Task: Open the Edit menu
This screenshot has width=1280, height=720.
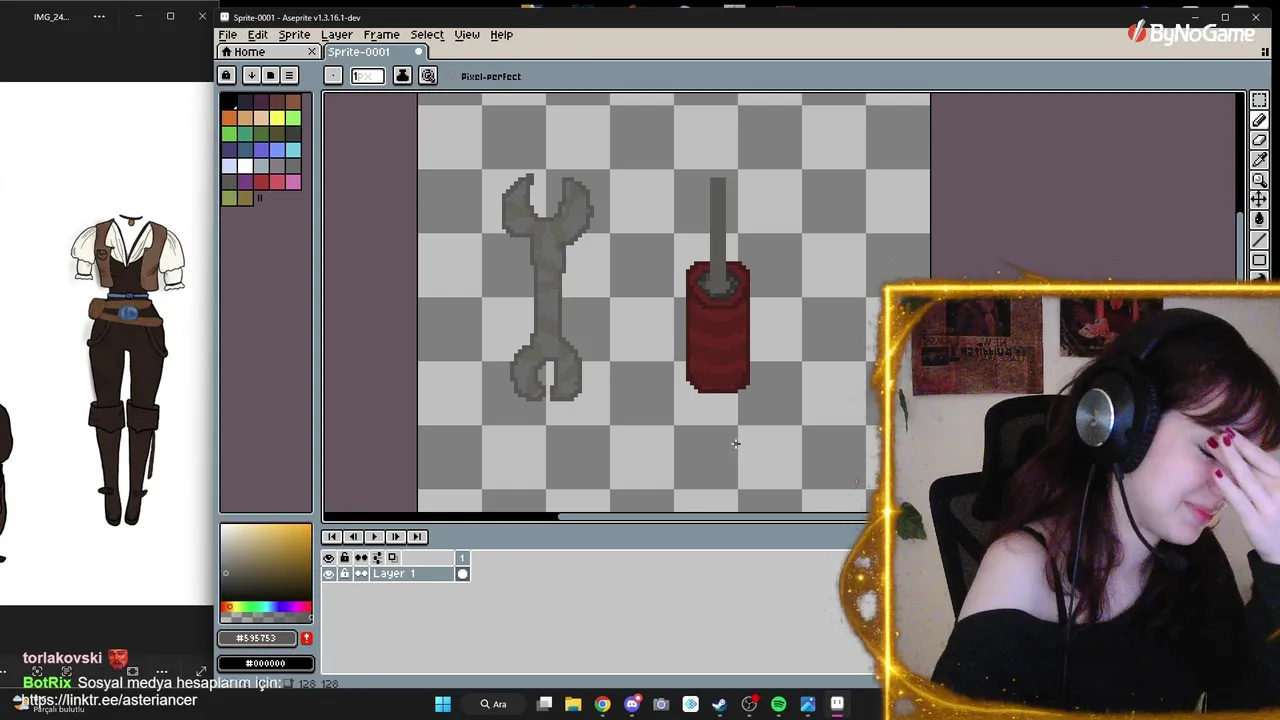Action: pos(258,35)
